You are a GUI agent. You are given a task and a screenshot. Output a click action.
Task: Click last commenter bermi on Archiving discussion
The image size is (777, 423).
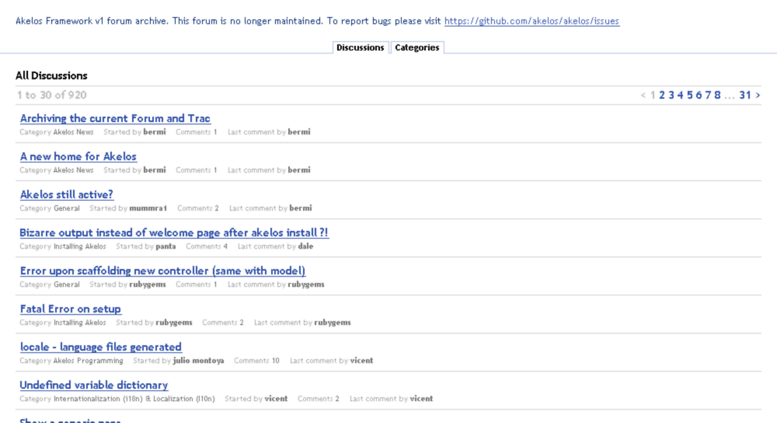299,132
